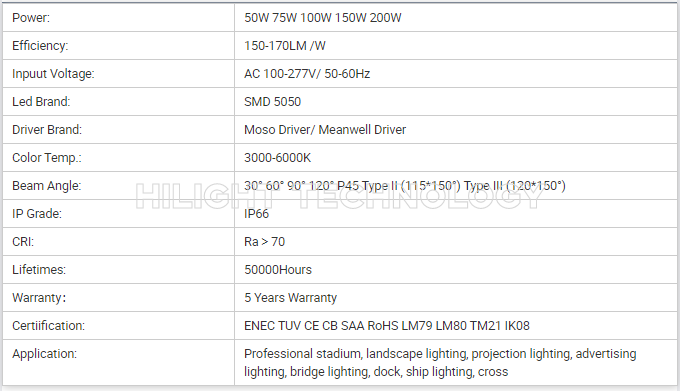Click the AC 100-277V/ 50-60Hz value
This screenshot has height=391, width=680.
click(307, 74)
